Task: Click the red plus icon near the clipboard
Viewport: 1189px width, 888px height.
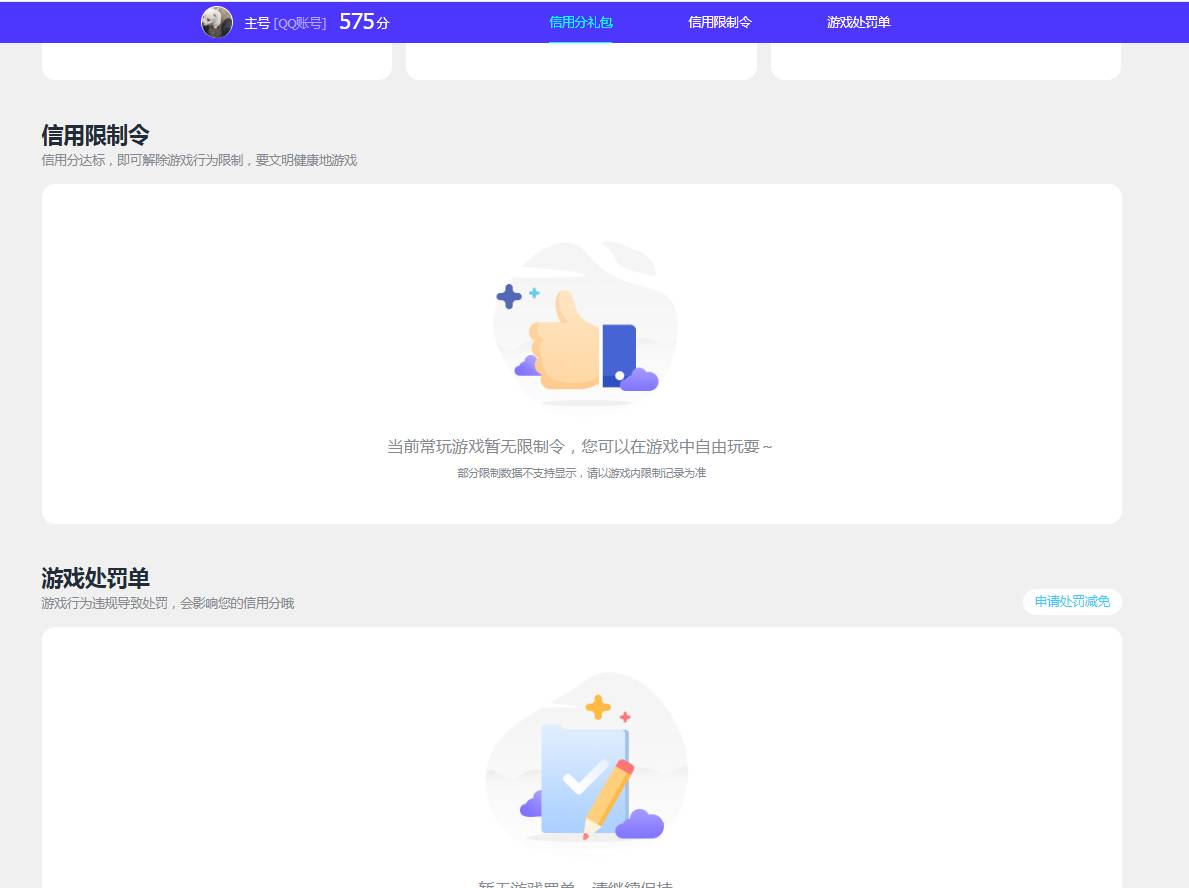Action: click(x=625, y=715)
